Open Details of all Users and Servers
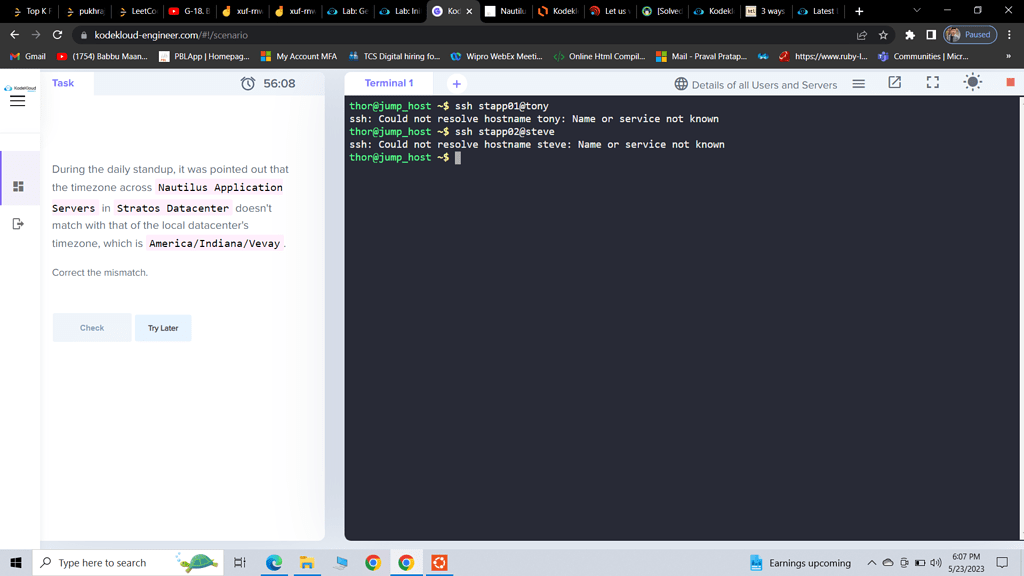This screenshot has height=576, width=1024. 755,85
